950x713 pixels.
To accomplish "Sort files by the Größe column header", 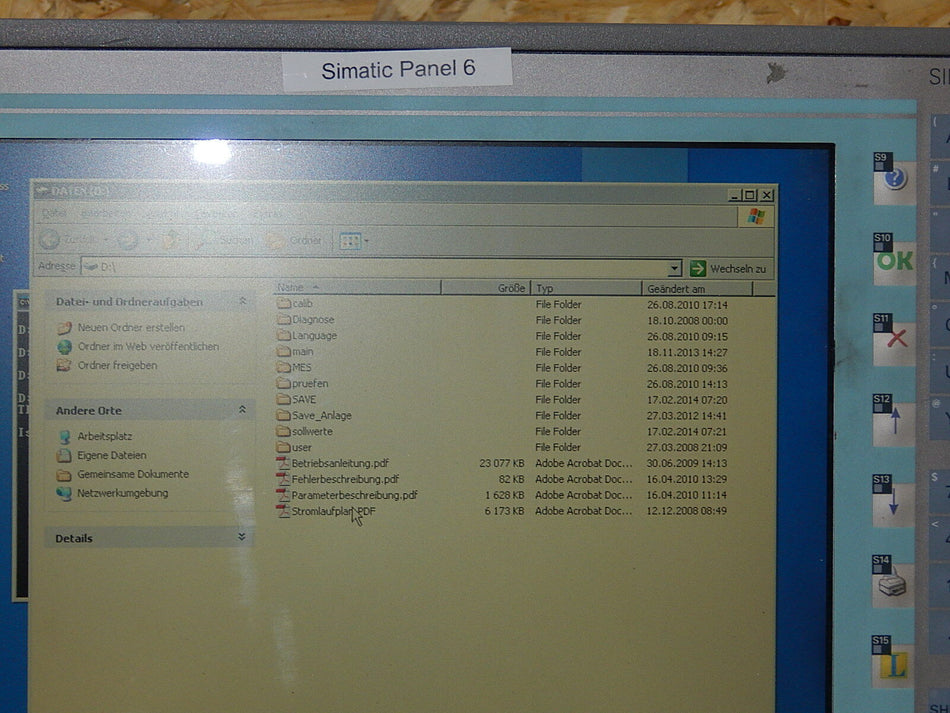I will [x=510, y=288].
